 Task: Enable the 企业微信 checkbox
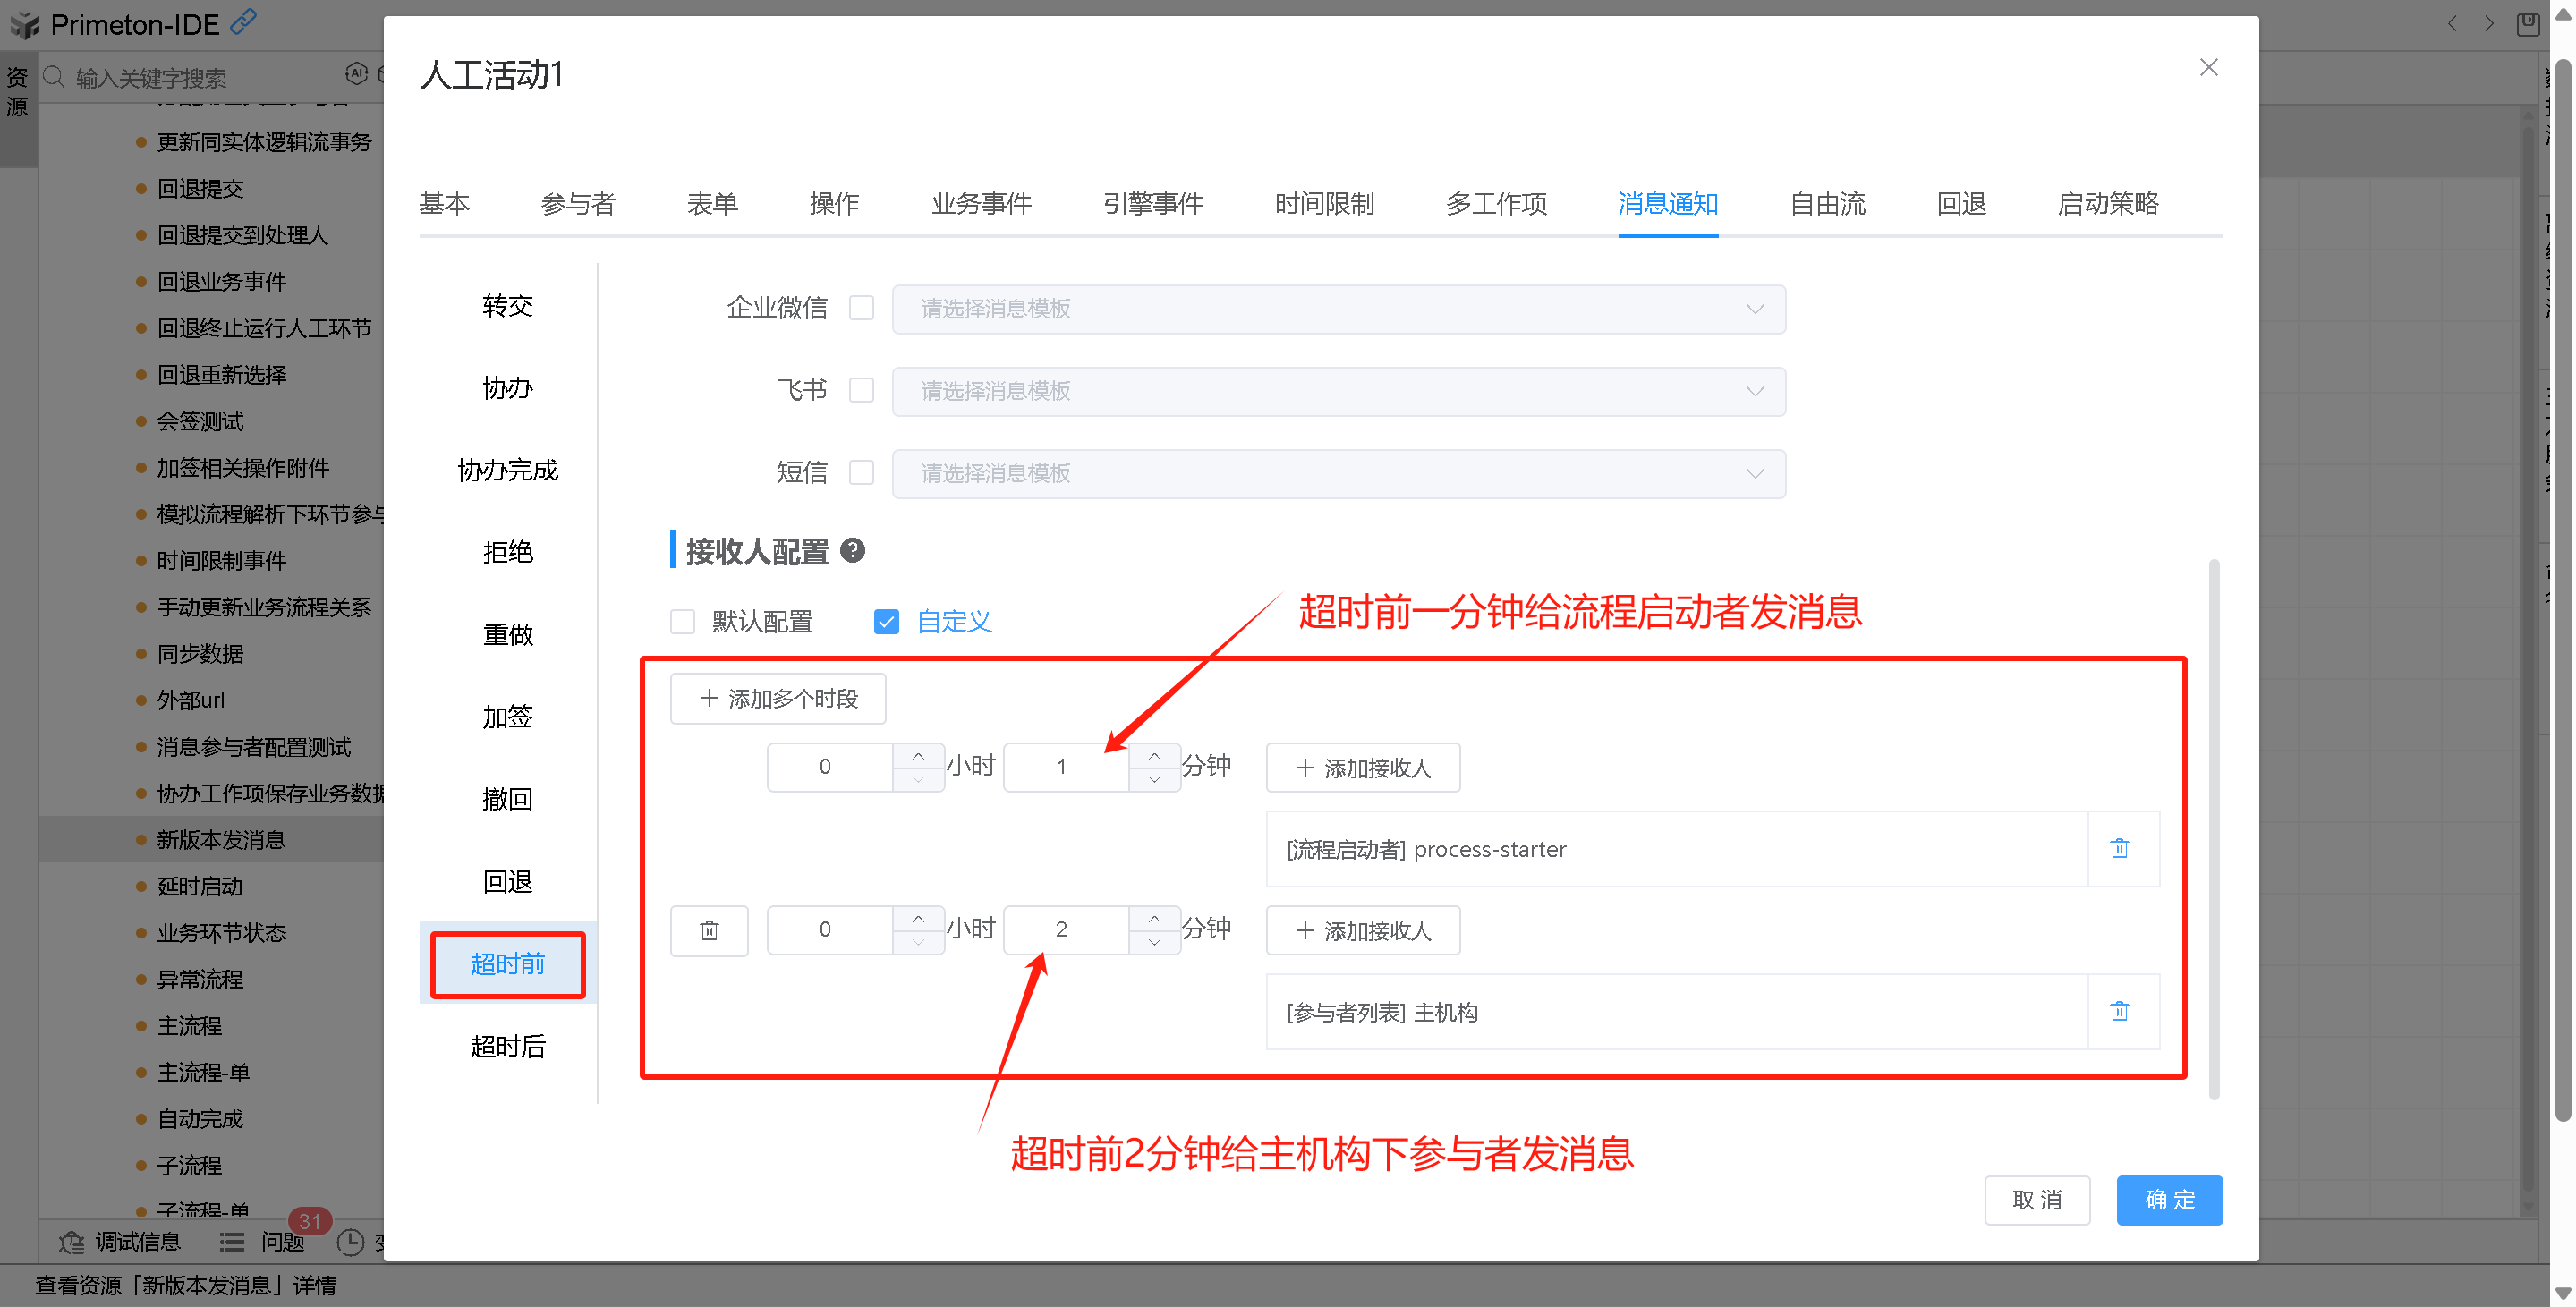[861, 308]
